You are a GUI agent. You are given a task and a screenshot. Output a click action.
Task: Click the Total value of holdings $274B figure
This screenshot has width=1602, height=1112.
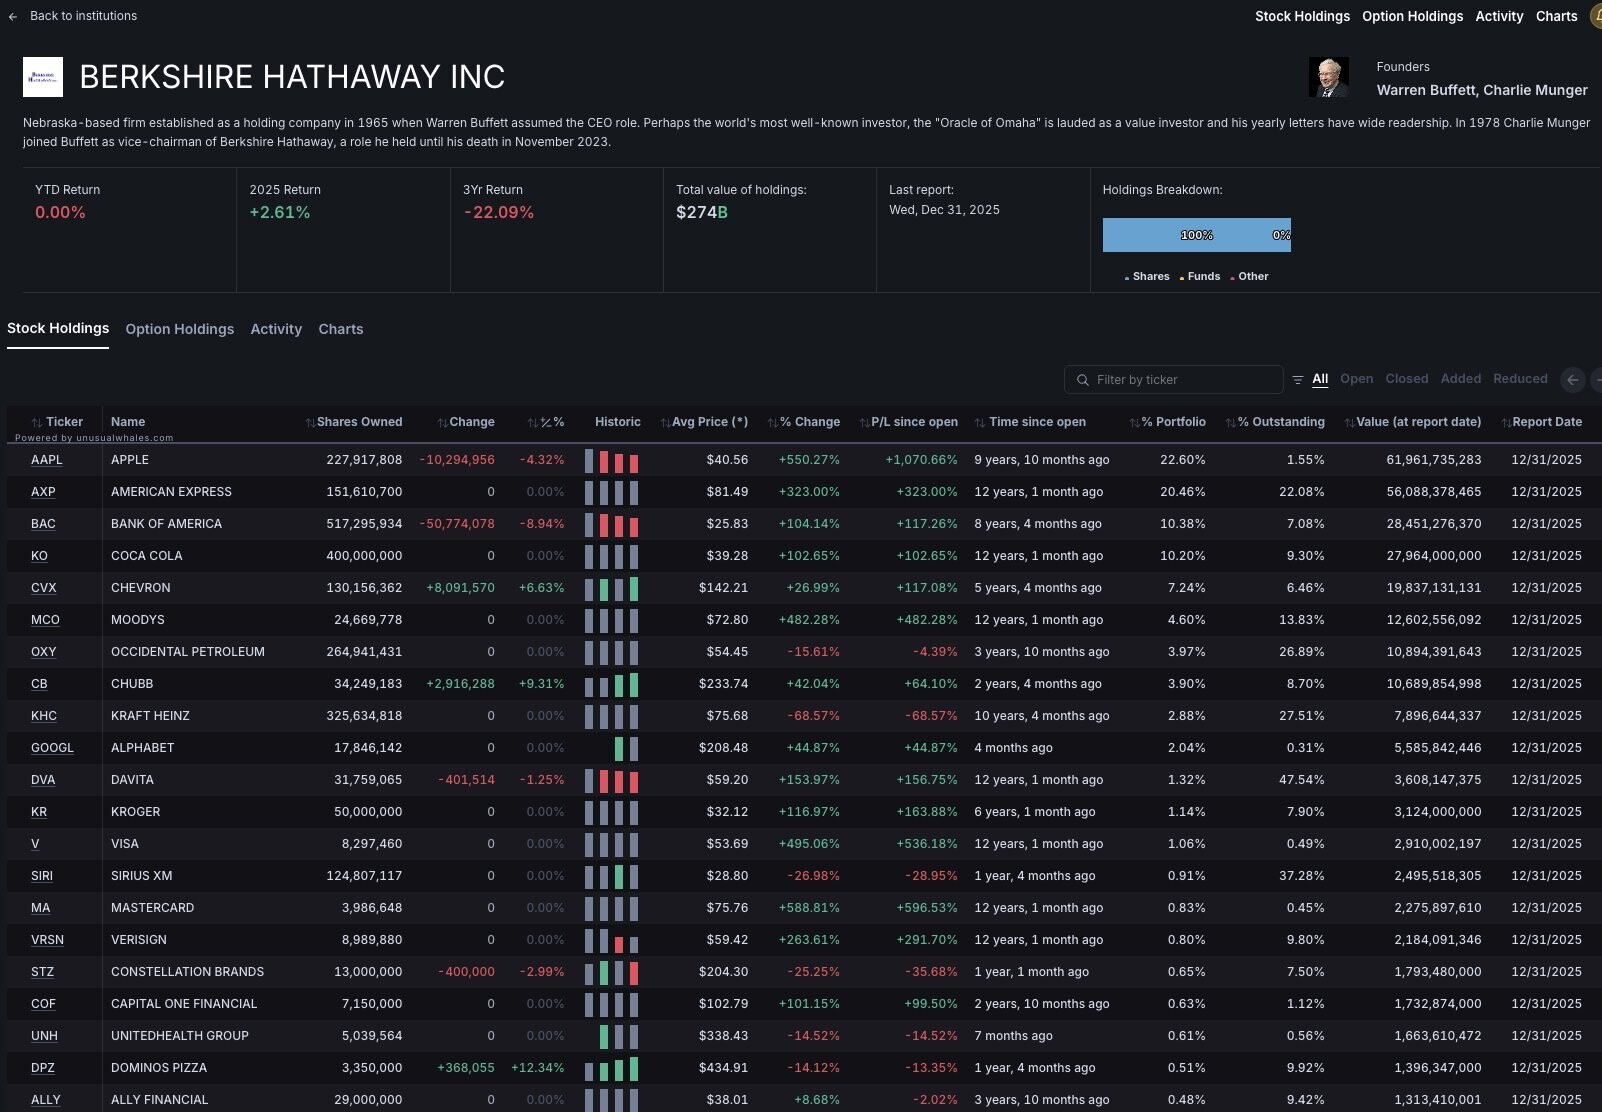[x=702, y=212]
